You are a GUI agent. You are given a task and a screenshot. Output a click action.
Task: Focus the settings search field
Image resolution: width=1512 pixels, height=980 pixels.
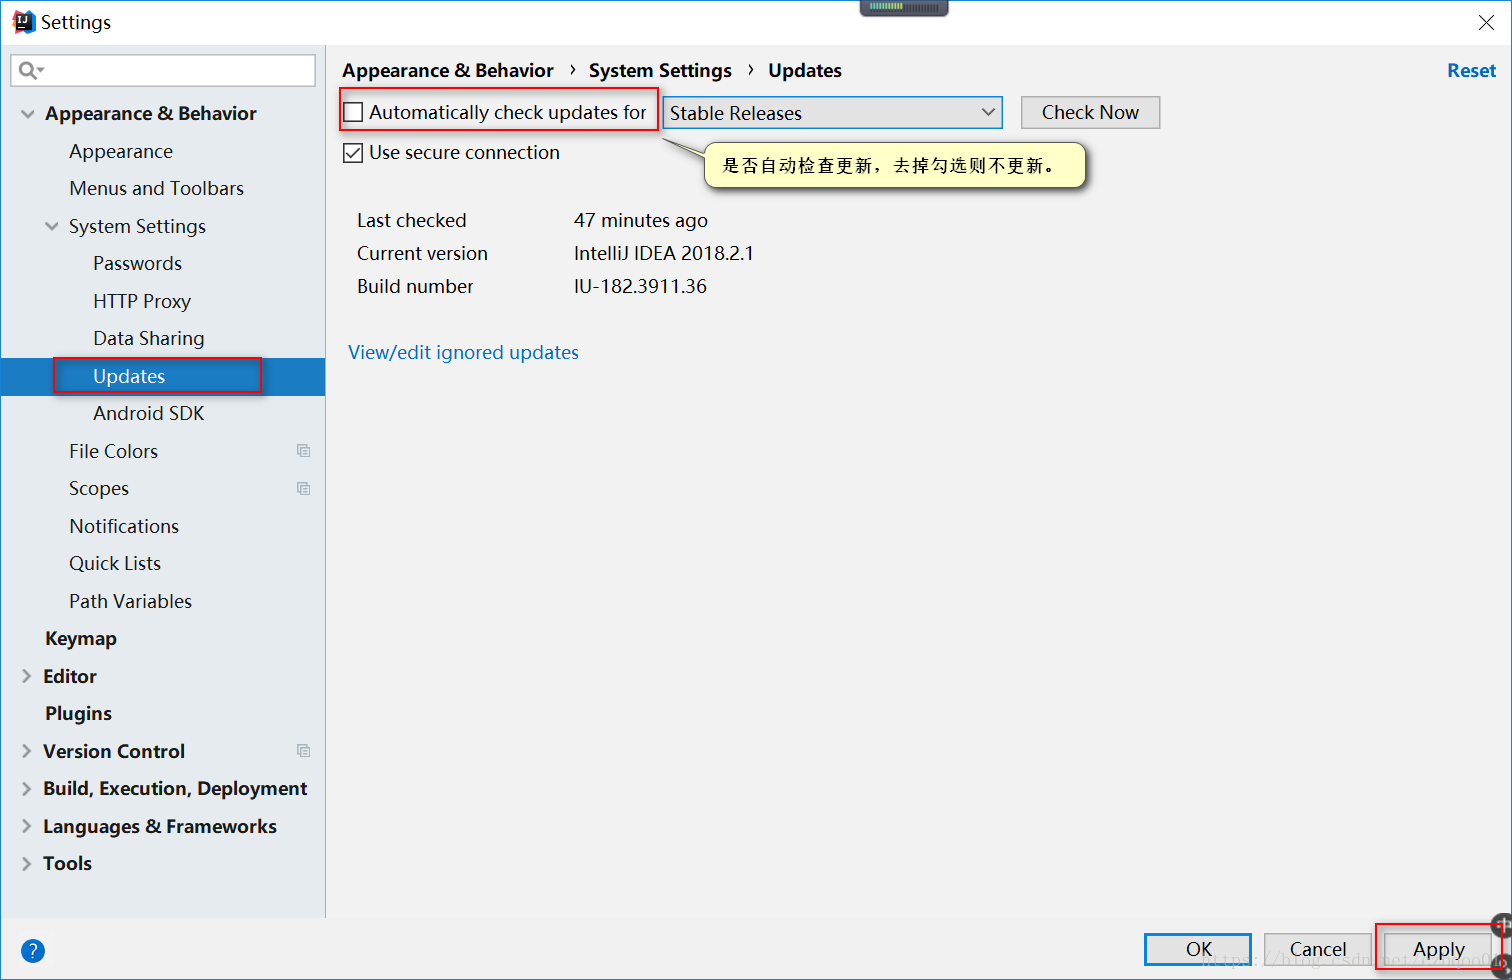(x=163, y=70)
